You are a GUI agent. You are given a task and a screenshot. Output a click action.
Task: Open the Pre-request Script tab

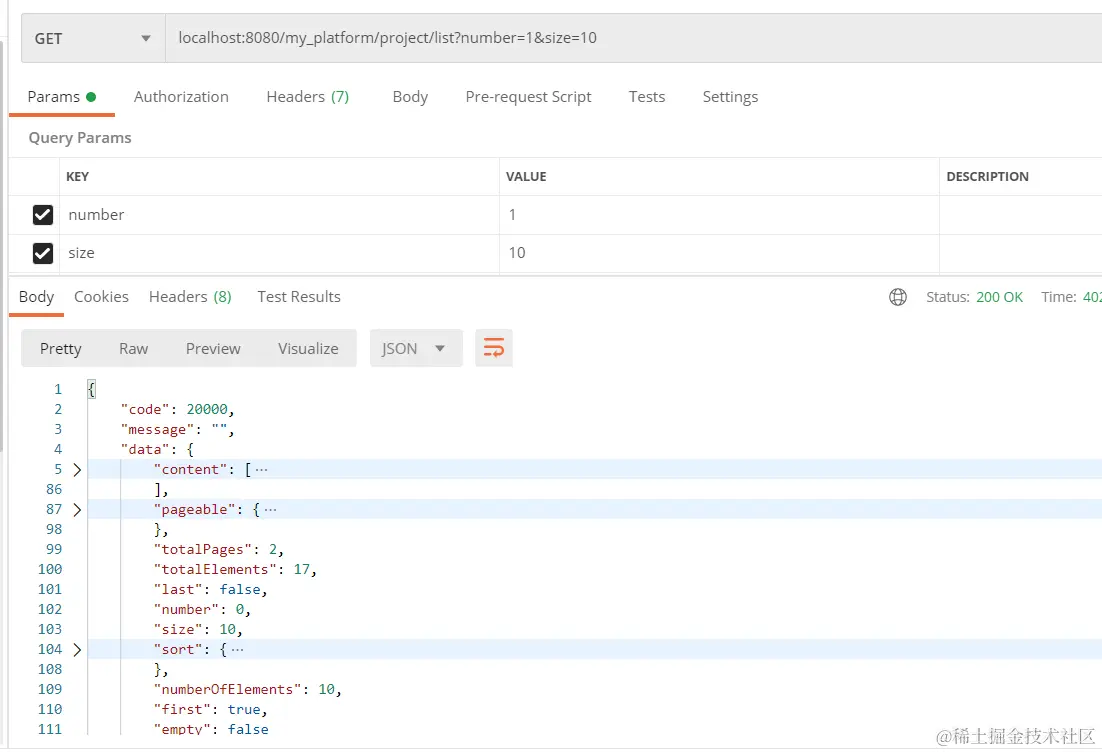coord(529,97)
